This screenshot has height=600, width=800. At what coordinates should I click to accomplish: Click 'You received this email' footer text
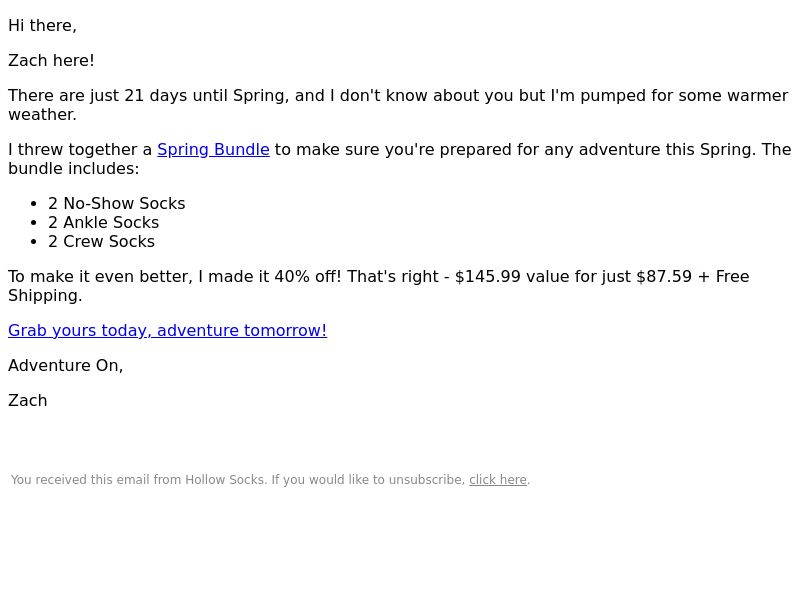coord(80,480)
